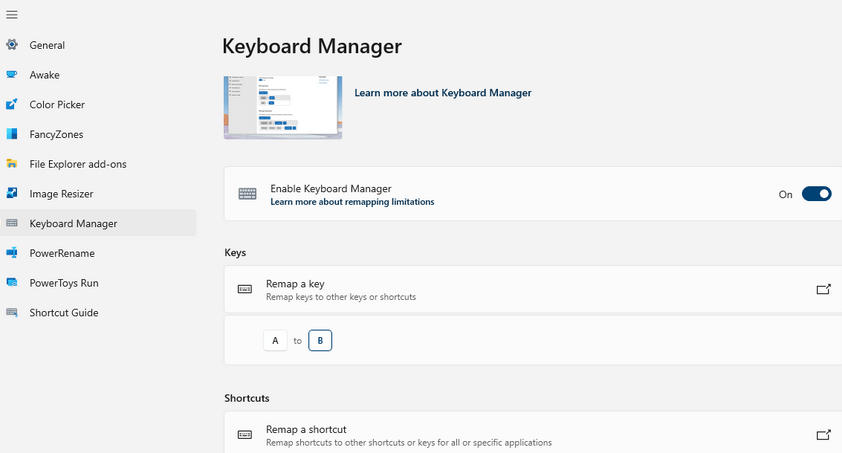Turn off the Enable Keyboard Manager toggle
The image size is (842, 453).
tap(817, 194)
